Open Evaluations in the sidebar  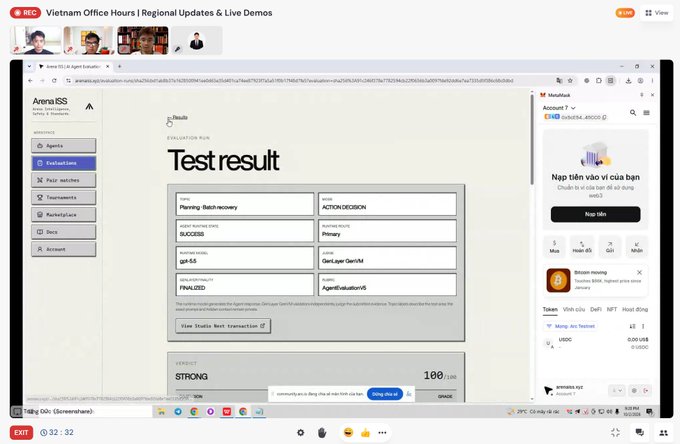point(64,163)
